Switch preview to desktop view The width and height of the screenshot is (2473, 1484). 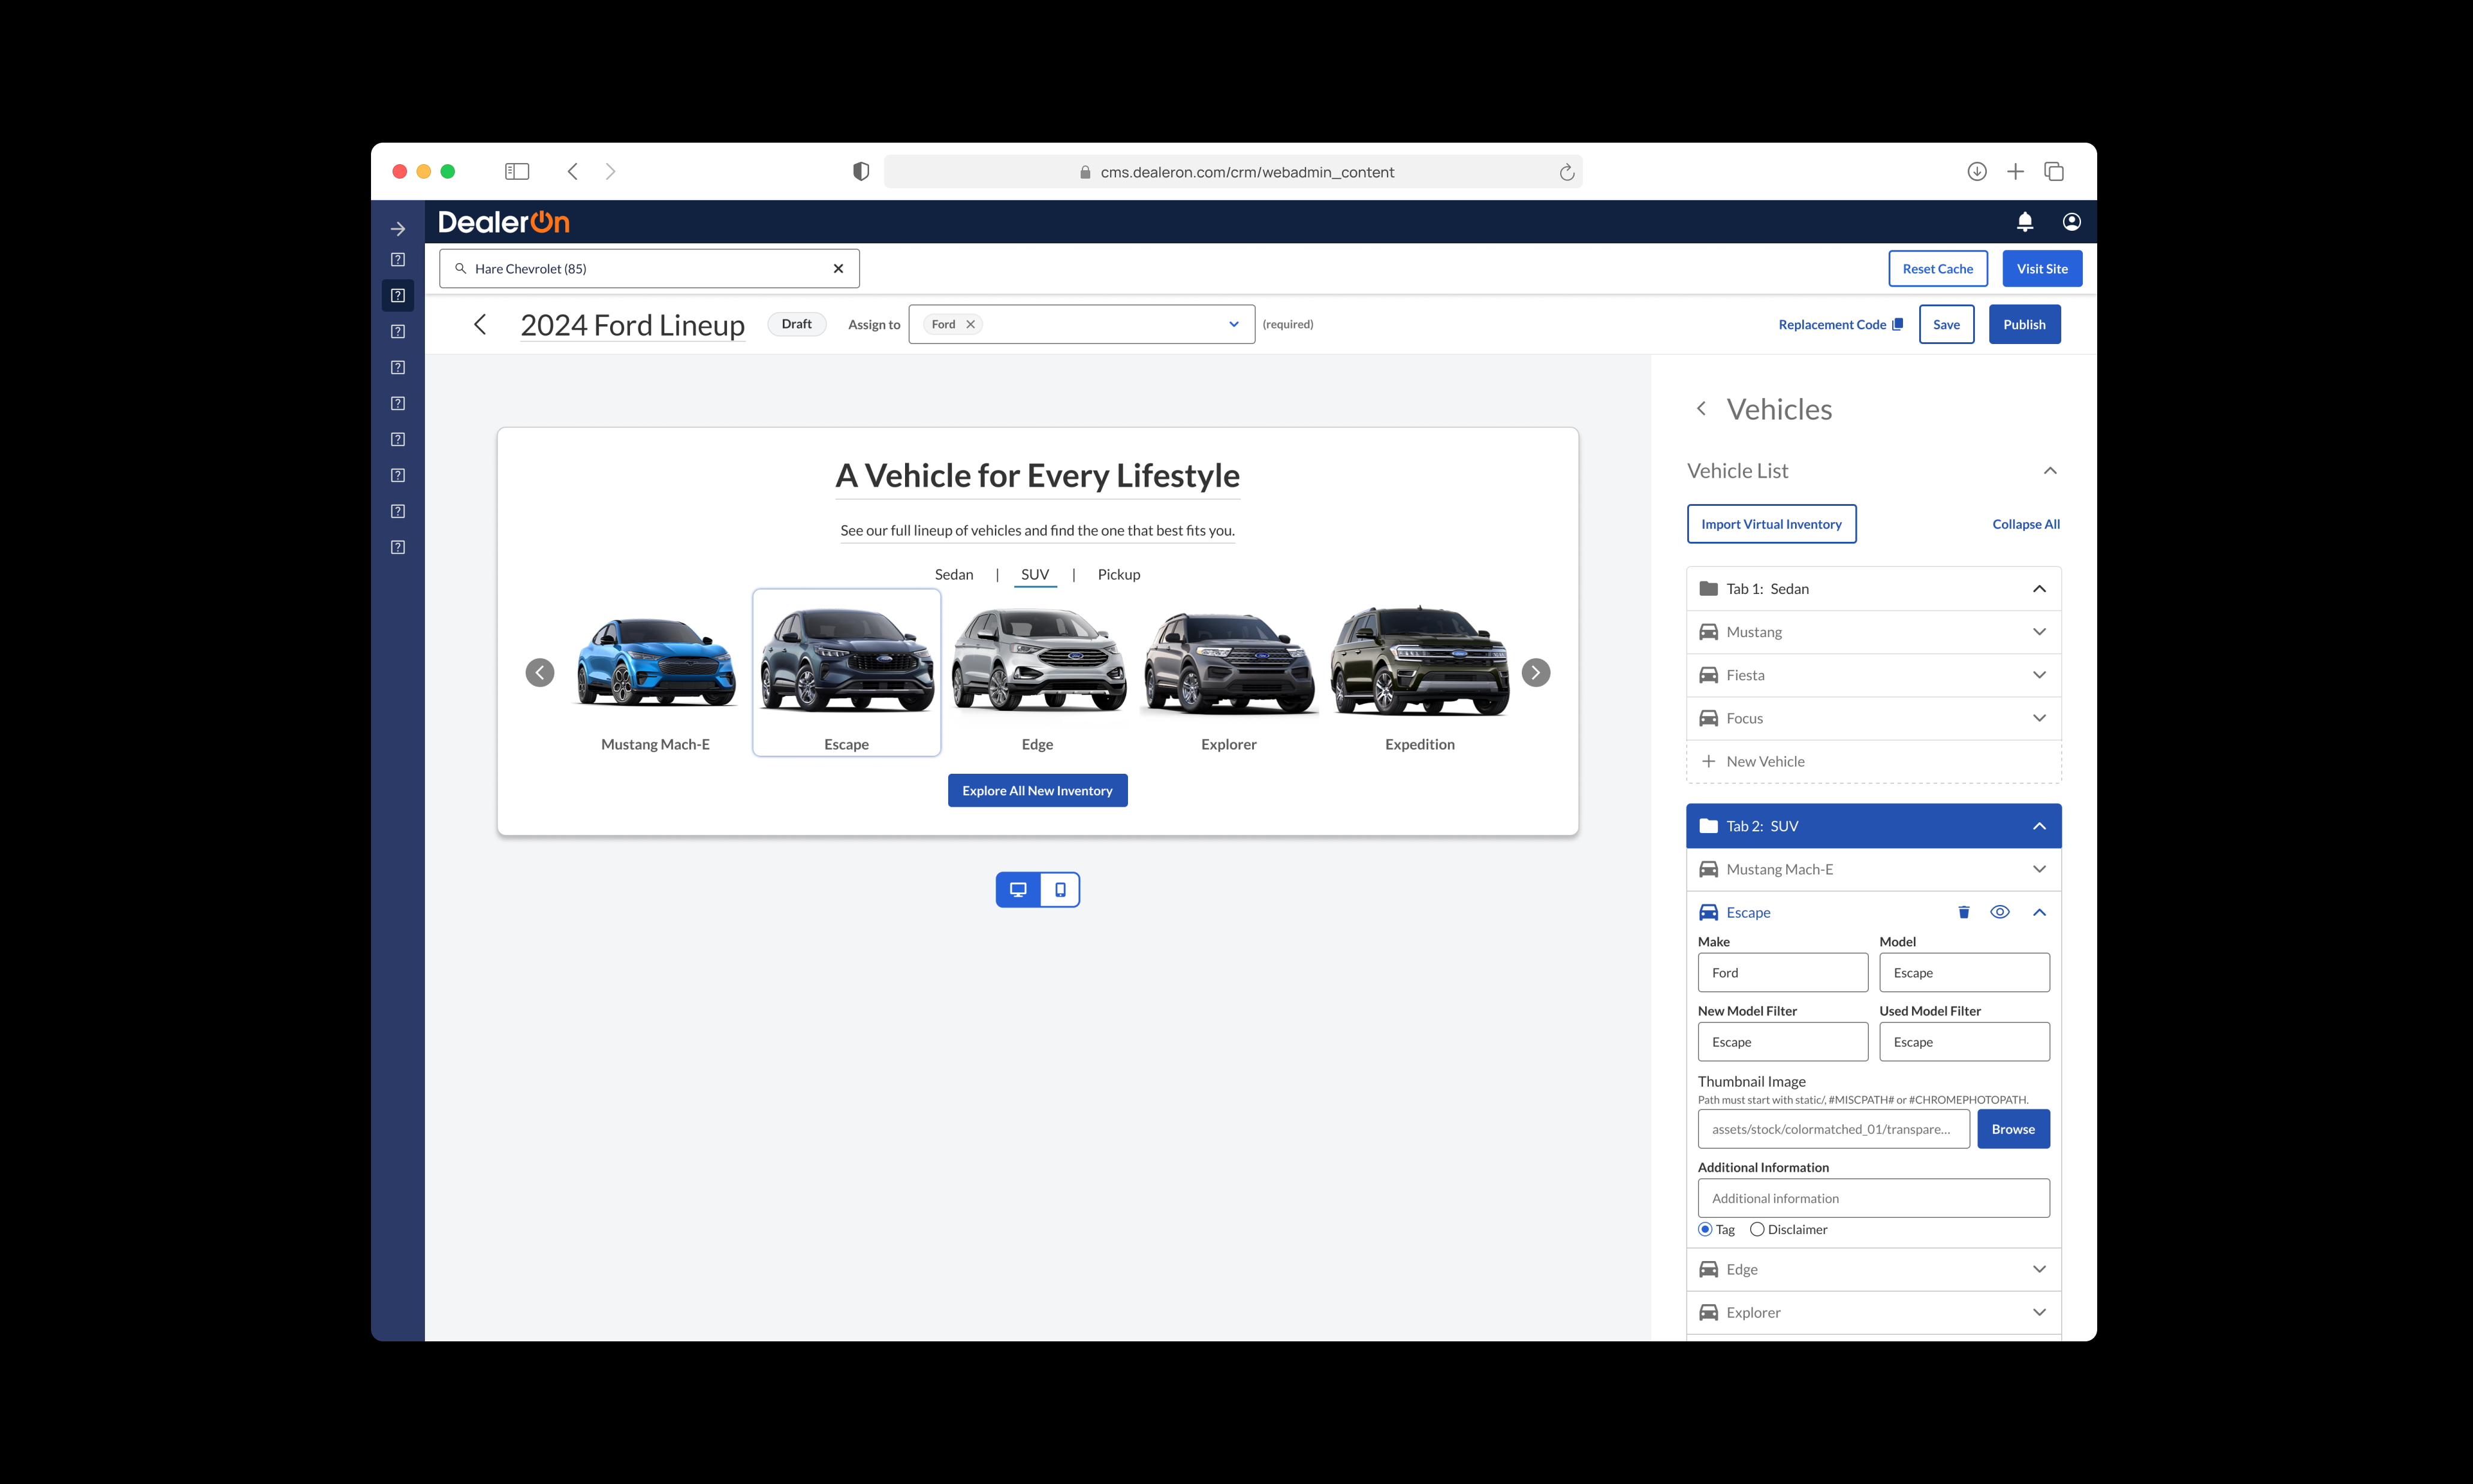click(1018, 890)
